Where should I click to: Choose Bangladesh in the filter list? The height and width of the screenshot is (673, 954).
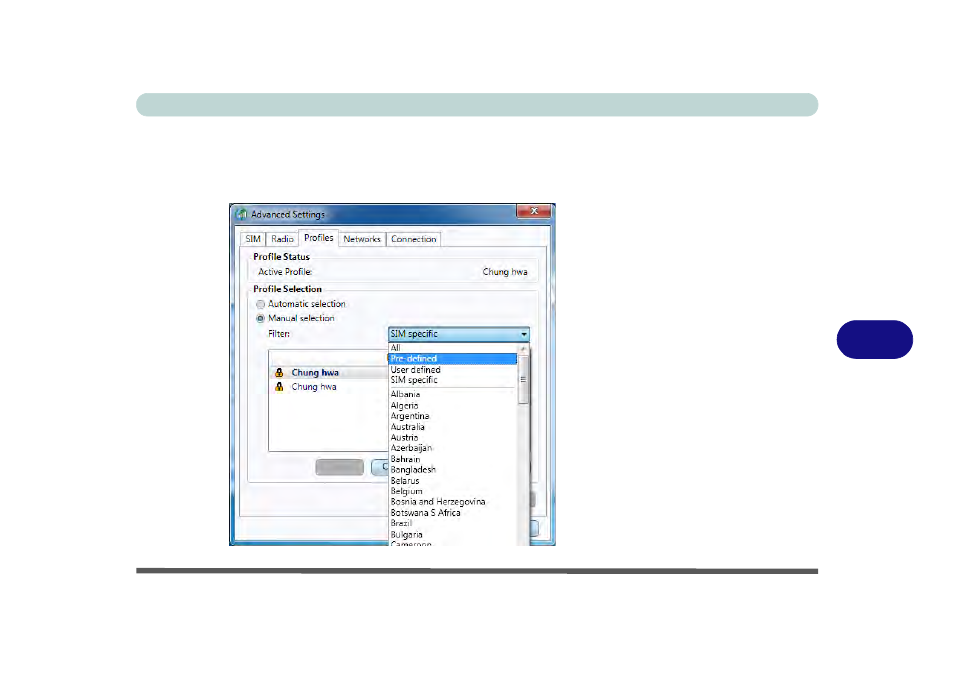(x=453, y=470)
